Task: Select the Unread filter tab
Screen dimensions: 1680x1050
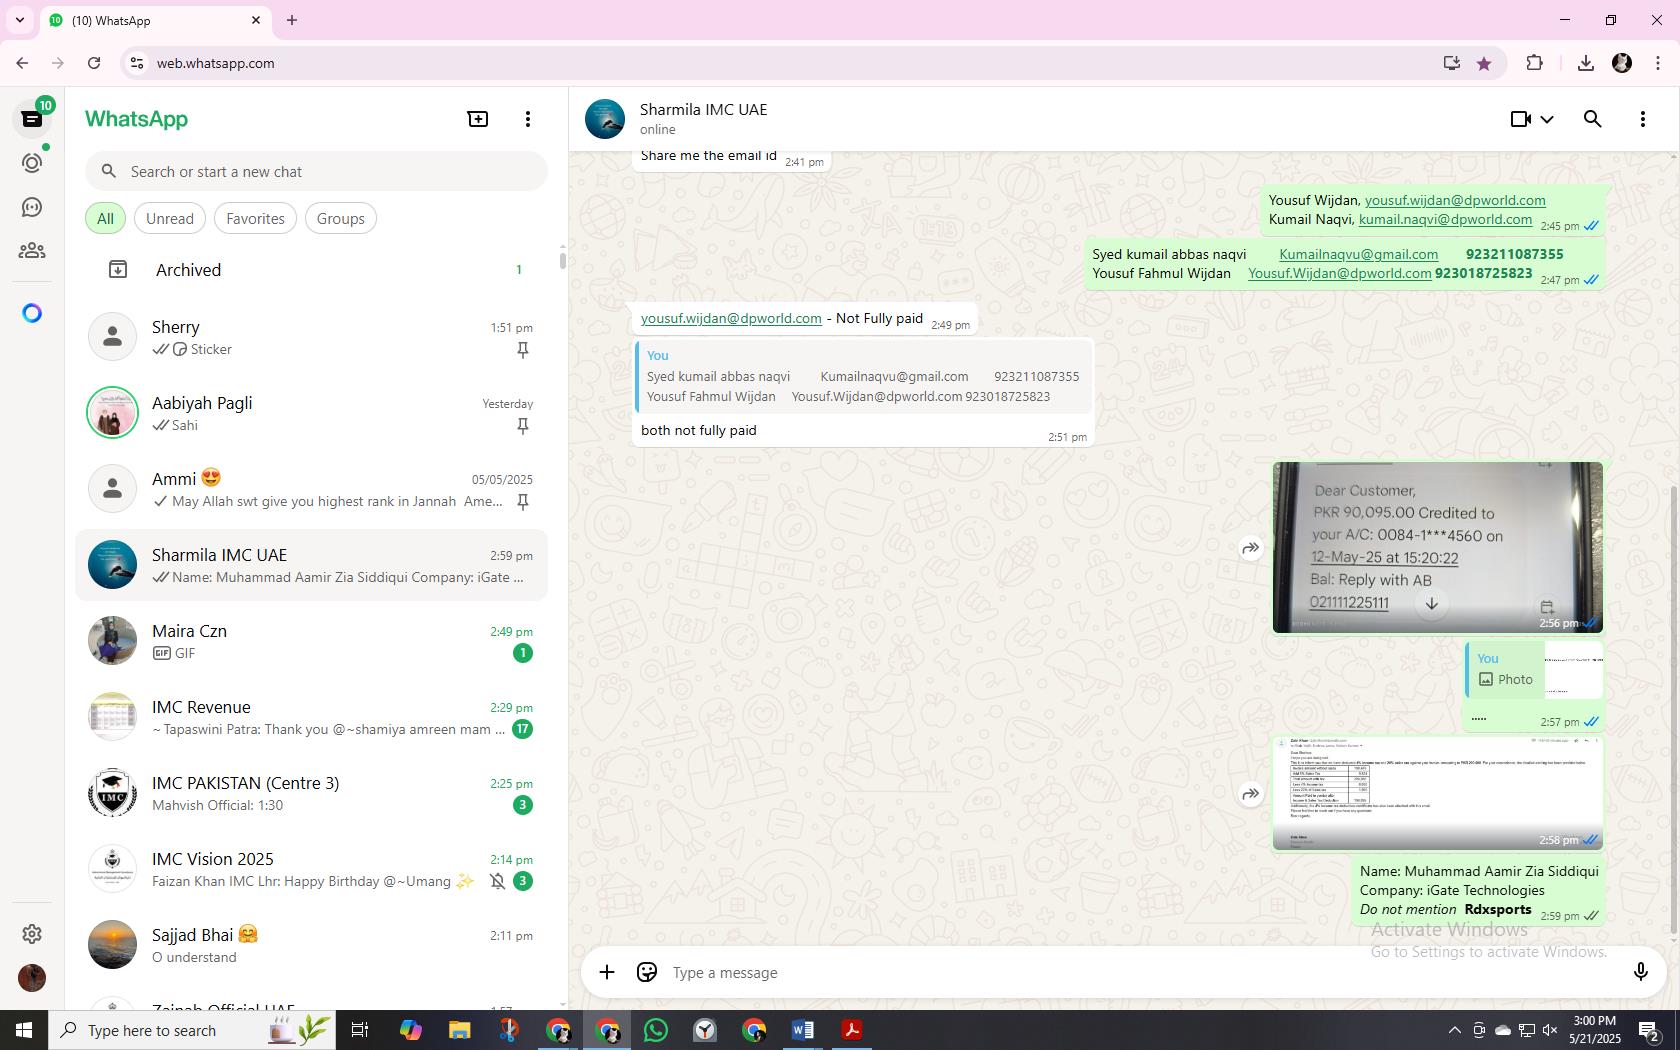Action: click(170, 218)
